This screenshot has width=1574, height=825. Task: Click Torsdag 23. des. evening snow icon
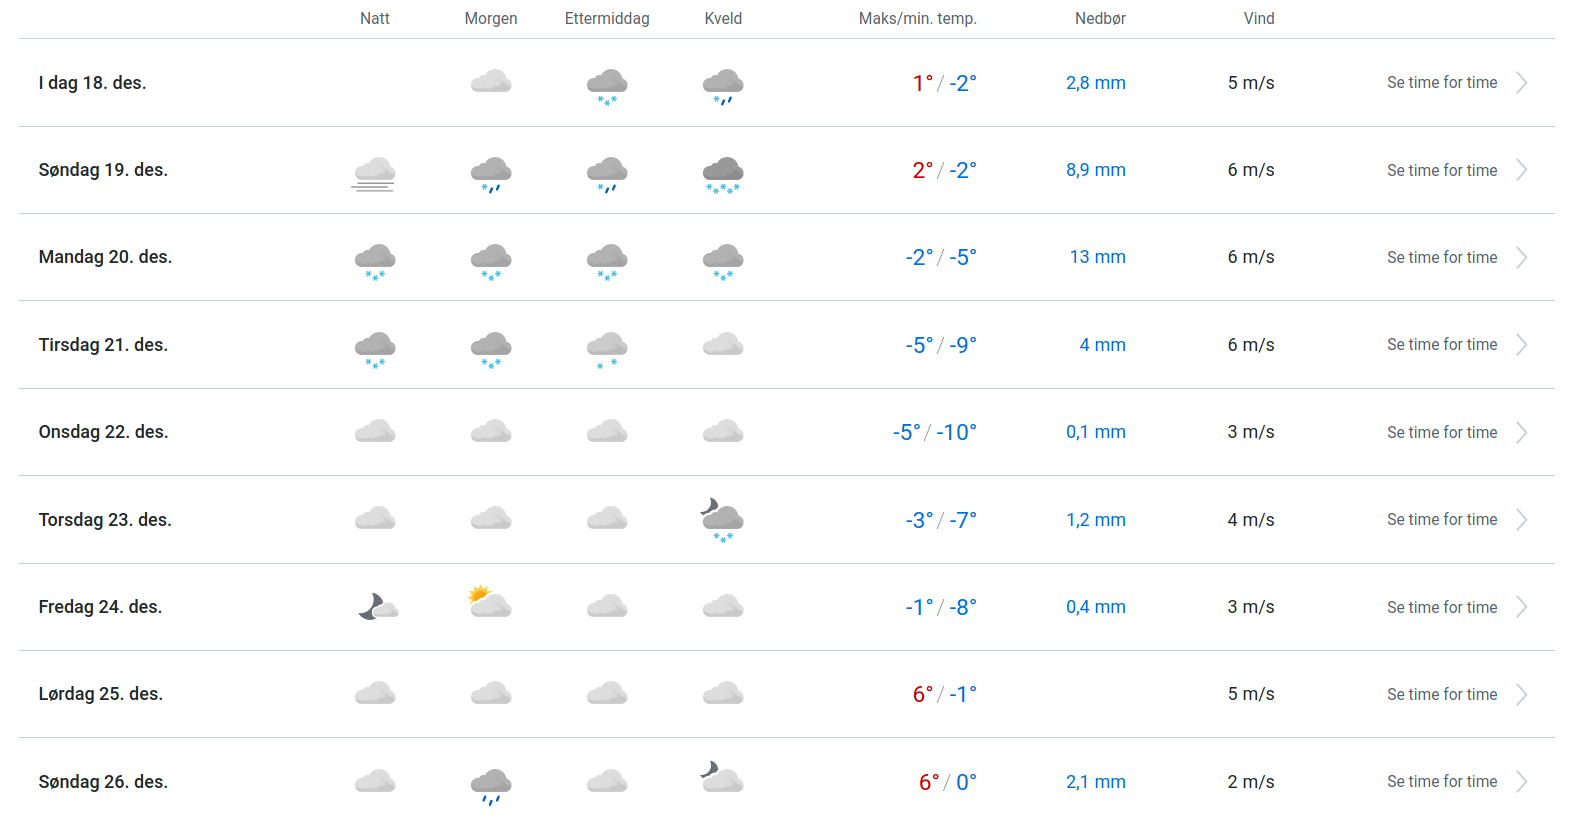[722, 522]
